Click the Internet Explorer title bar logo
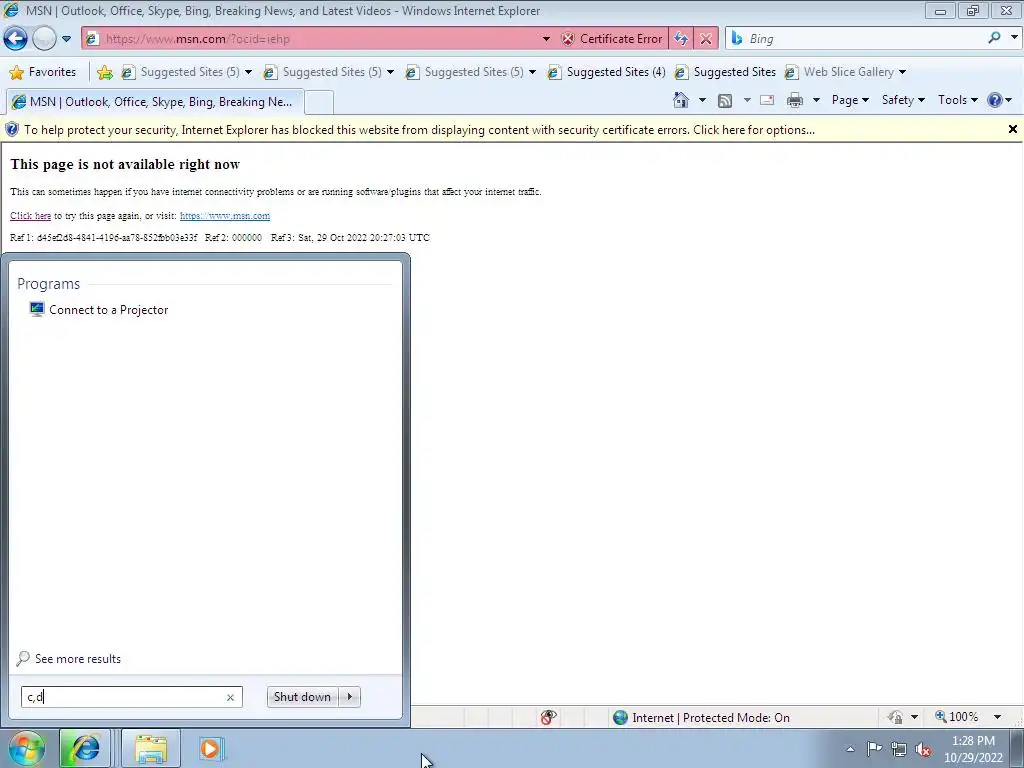This screenshot has width=1024, height=768. point(11,10)
